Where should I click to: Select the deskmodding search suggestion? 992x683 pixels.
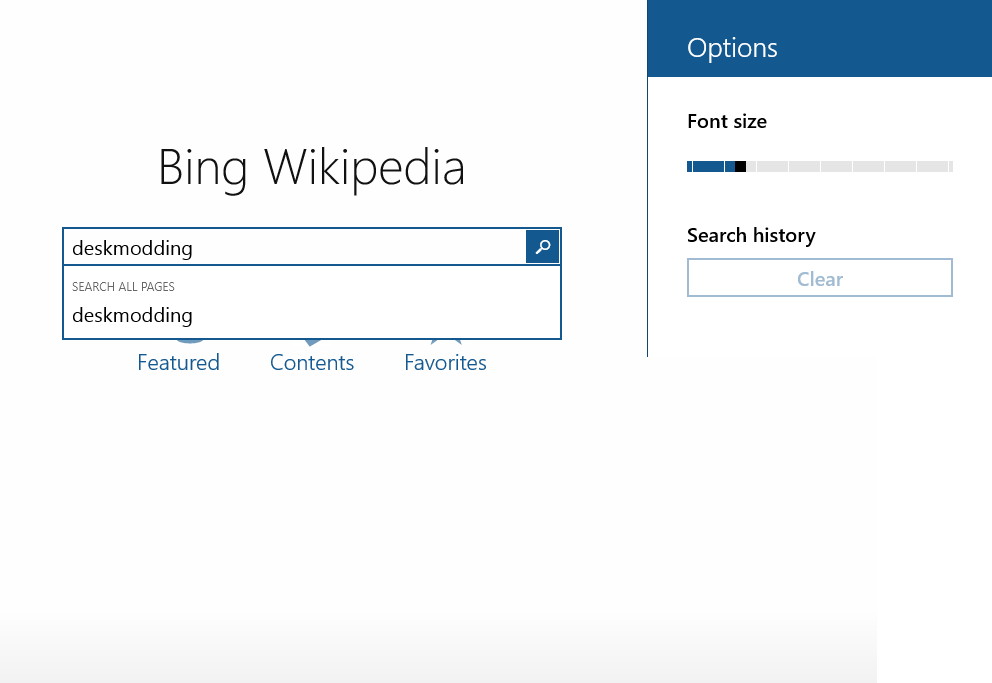pos(132,315)
